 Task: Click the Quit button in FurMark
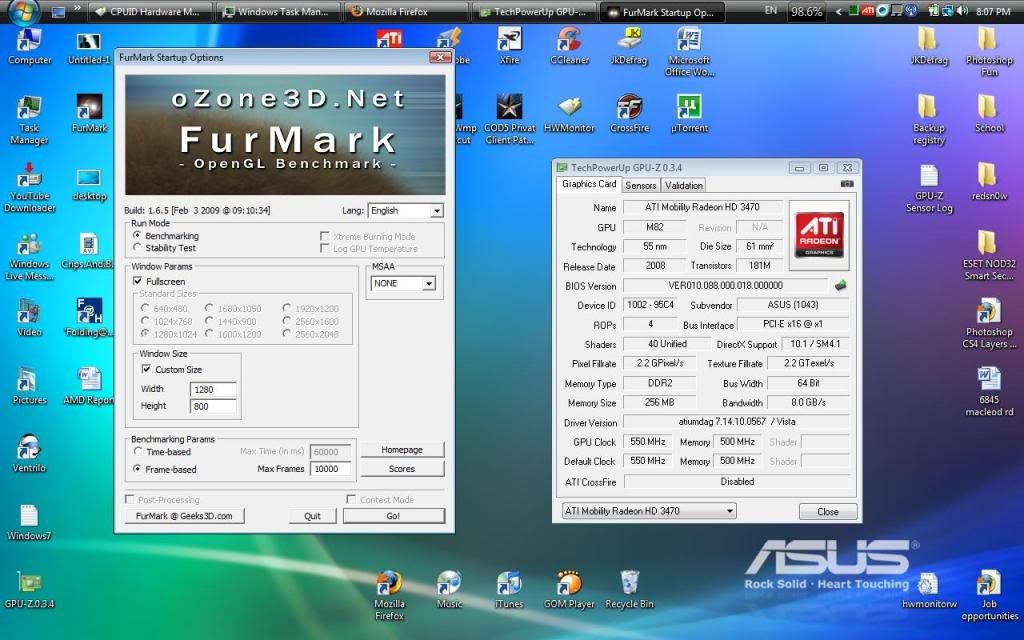[x=312, y=516]
